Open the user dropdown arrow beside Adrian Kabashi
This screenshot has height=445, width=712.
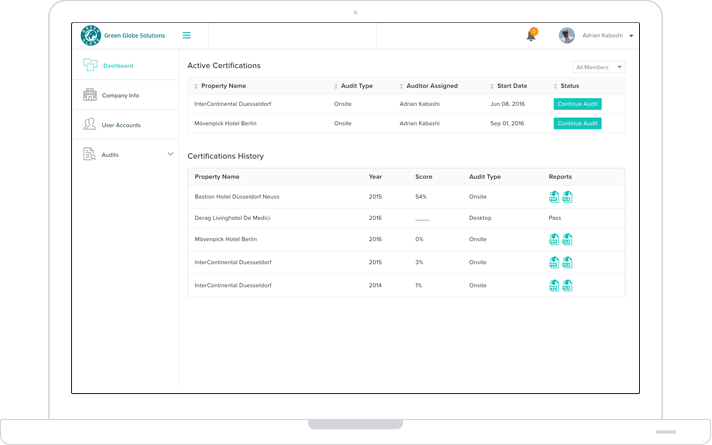click(x=631, y=36)
